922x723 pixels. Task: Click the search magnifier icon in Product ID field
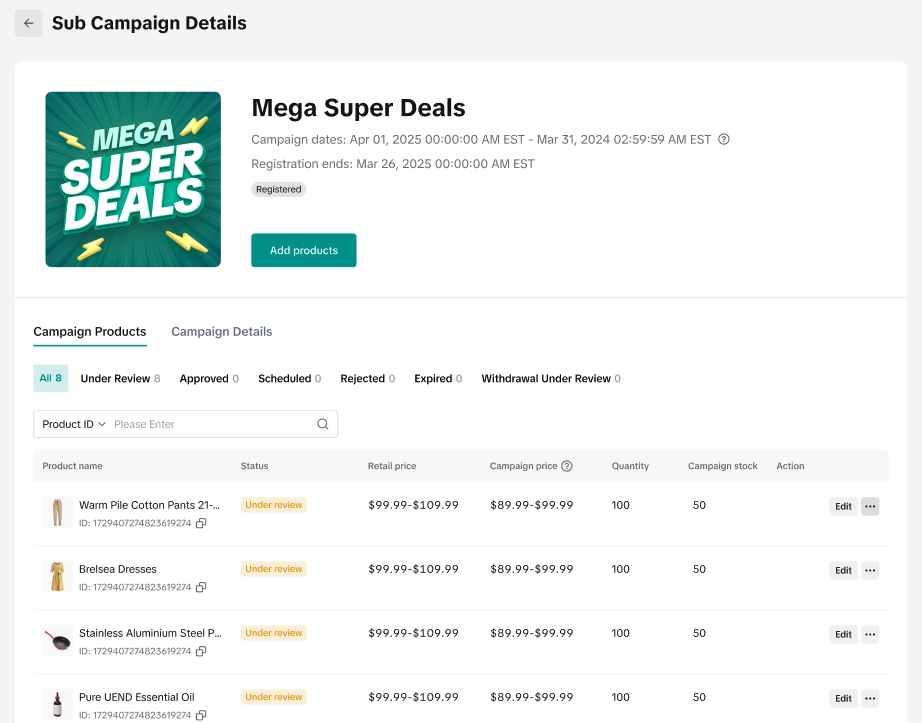[323, 424]
